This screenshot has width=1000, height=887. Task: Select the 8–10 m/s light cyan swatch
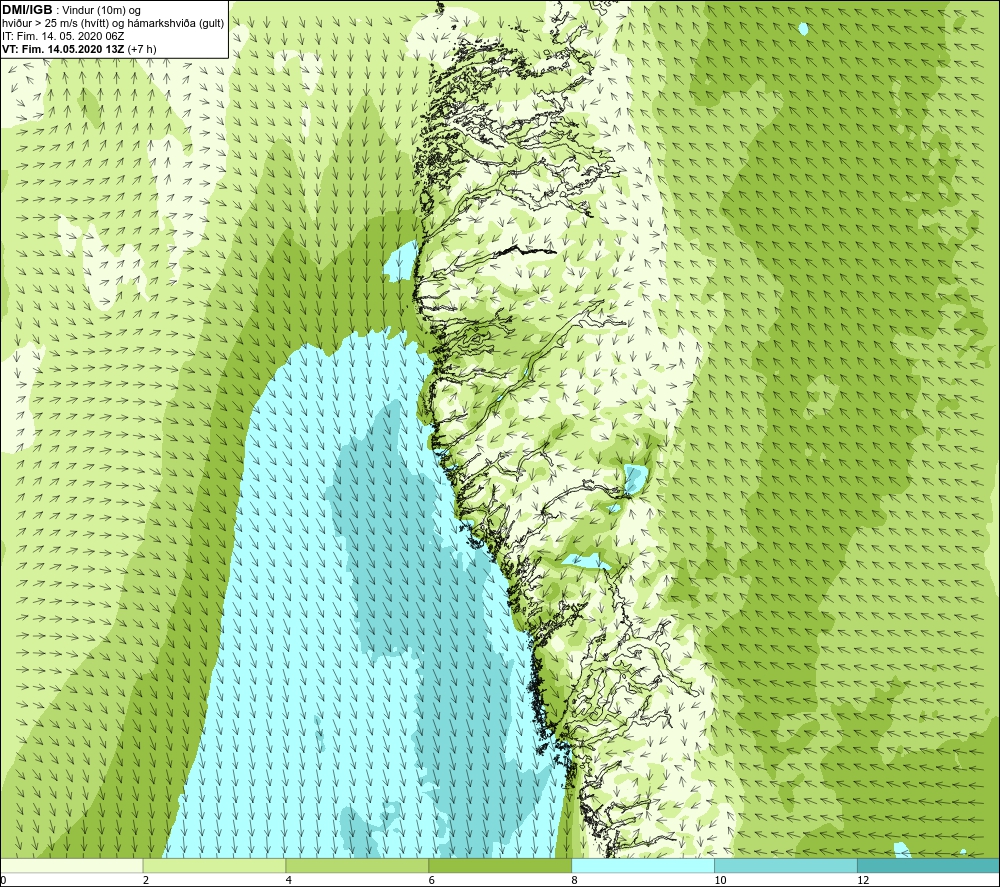[643, 866]
